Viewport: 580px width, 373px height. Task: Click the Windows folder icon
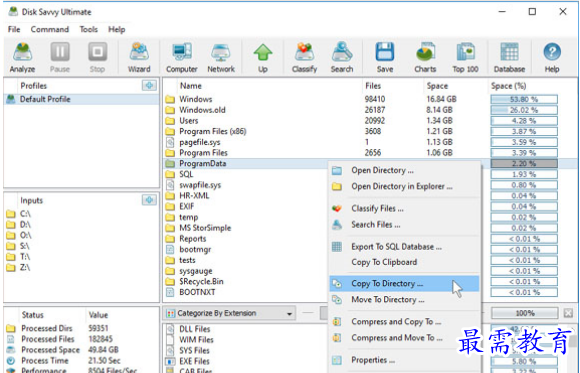tap(170, 99)
